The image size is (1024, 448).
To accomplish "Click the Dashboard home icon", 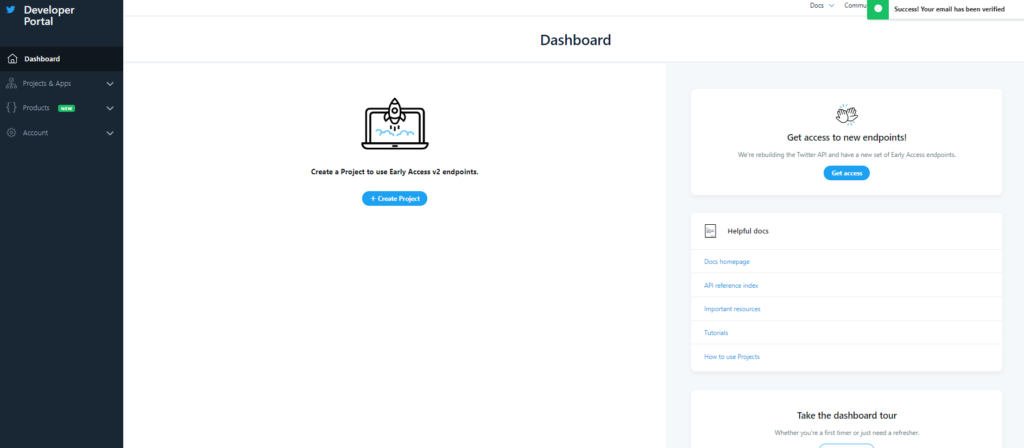I will (11, 59).
